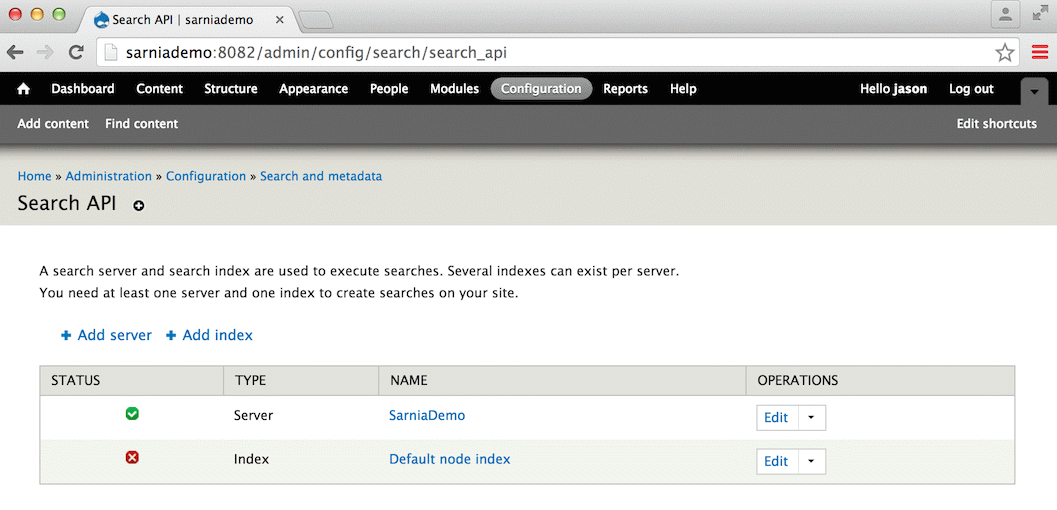This screenshot has height=510, width=1057.
Task: Click the Drupal home icon in admin toolbar
Action: pos(24,89)
